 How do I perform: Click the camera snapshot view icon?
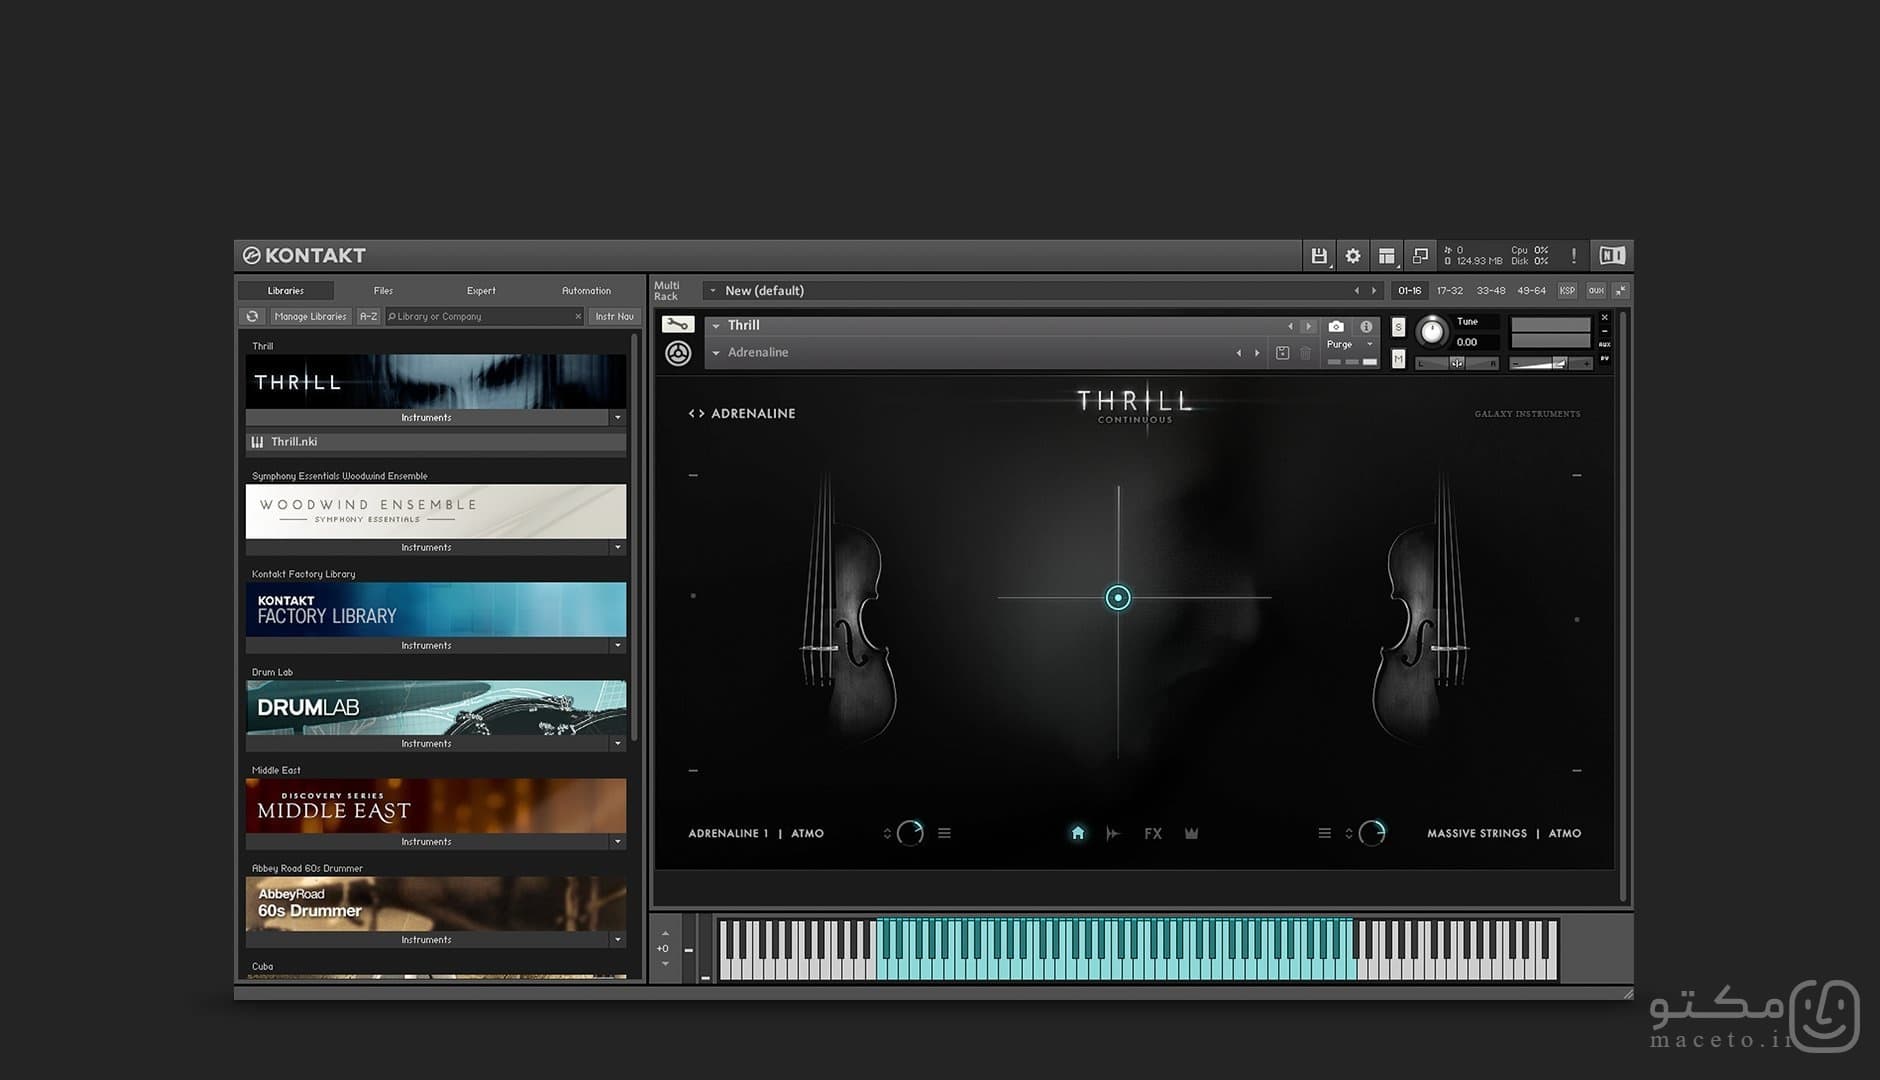1336,326
